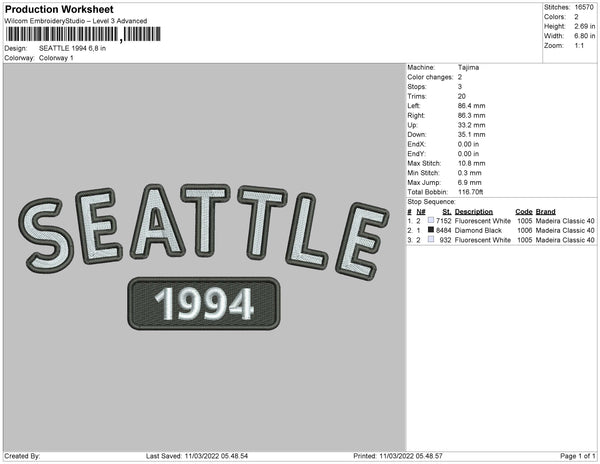
Task: Click the Zoom 1:1 value
Action: pos(580,47)
